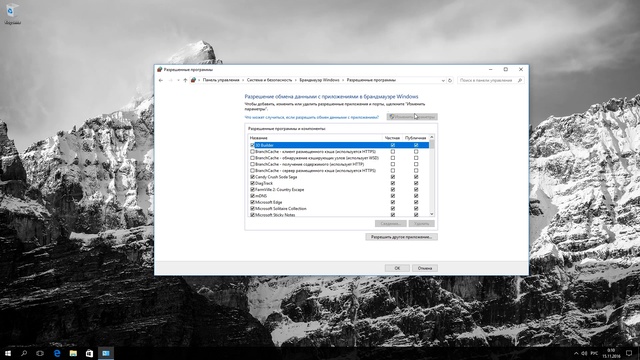Enable BranchCache WSD discovery public checkbox
The height and width of the screenshot is (360, 640).
pos(416,158)
